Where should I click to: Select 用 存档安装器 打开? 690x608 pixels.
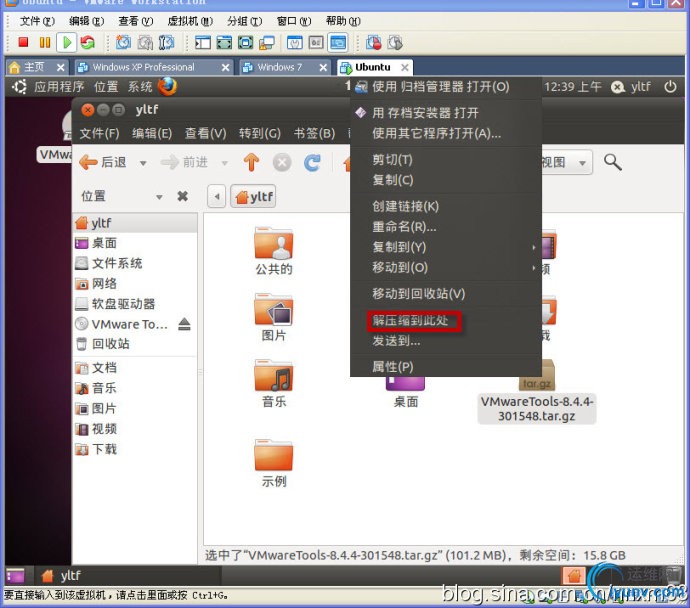tap(446, 113)
